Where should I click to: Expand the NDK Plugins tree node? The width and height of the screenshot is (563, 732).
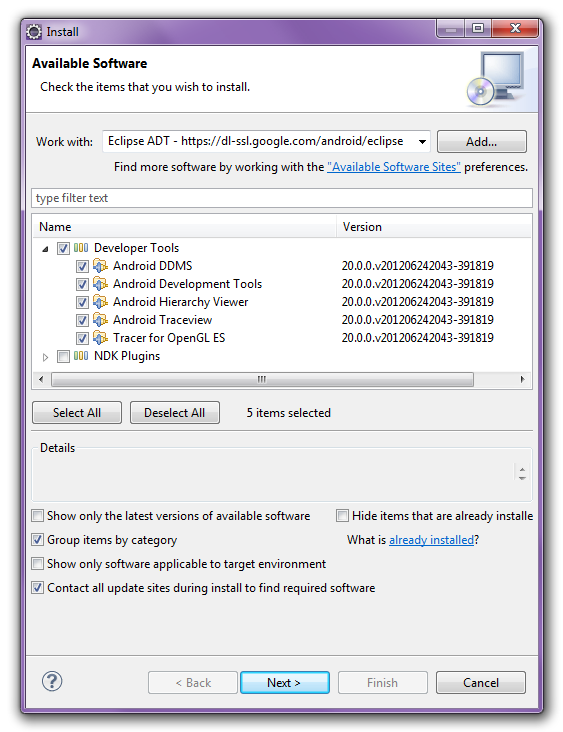point(45,357)
